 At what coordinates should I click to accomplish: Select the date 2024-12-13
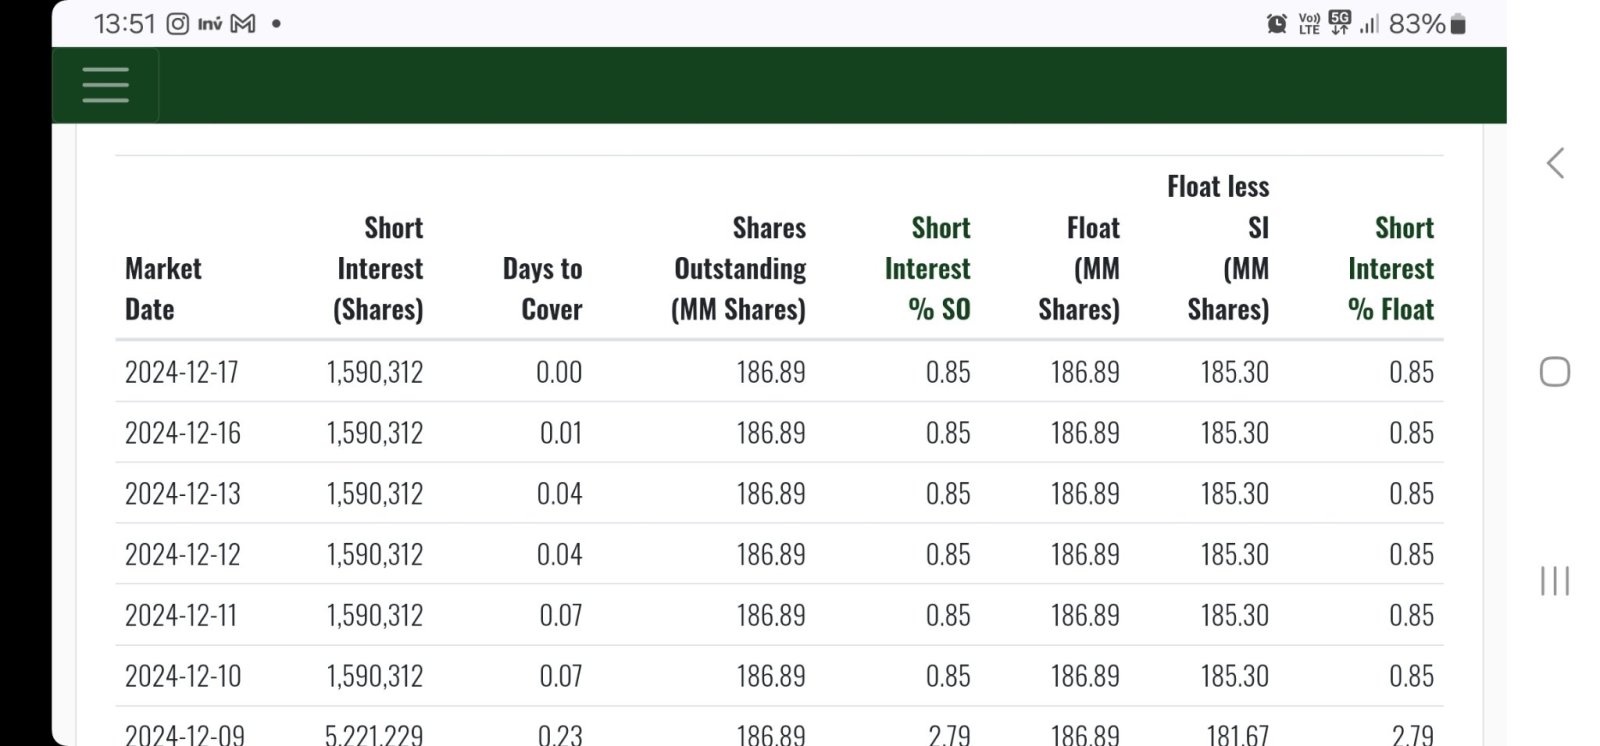[183, 494]
